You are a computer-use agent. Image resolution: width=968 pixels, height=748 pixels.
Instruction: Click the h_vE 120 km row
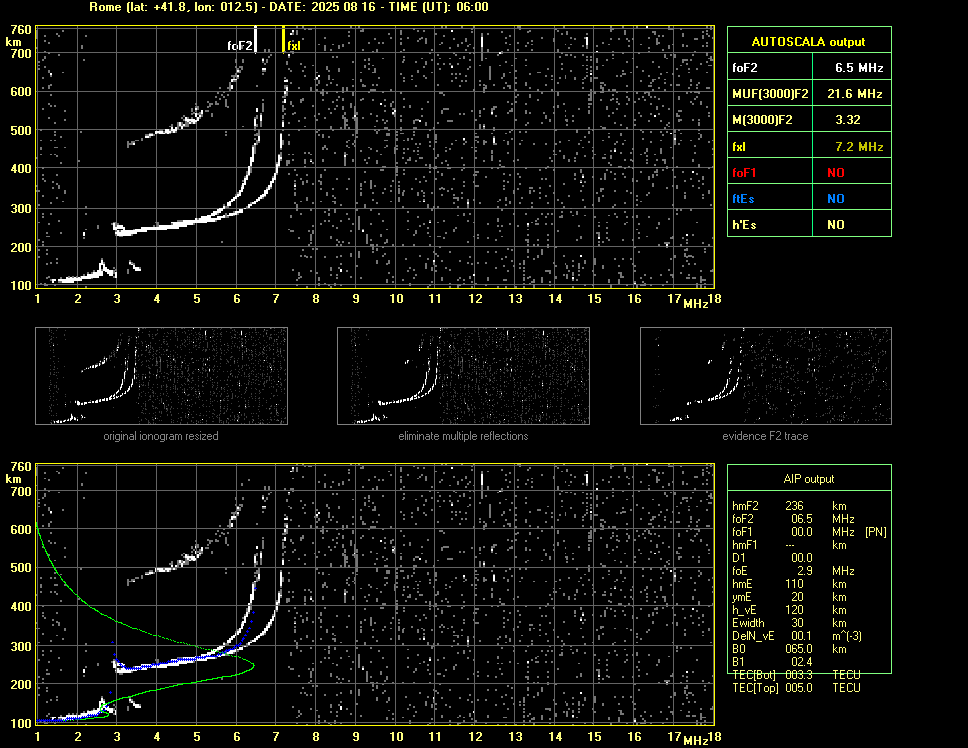[x=789, y=610]
